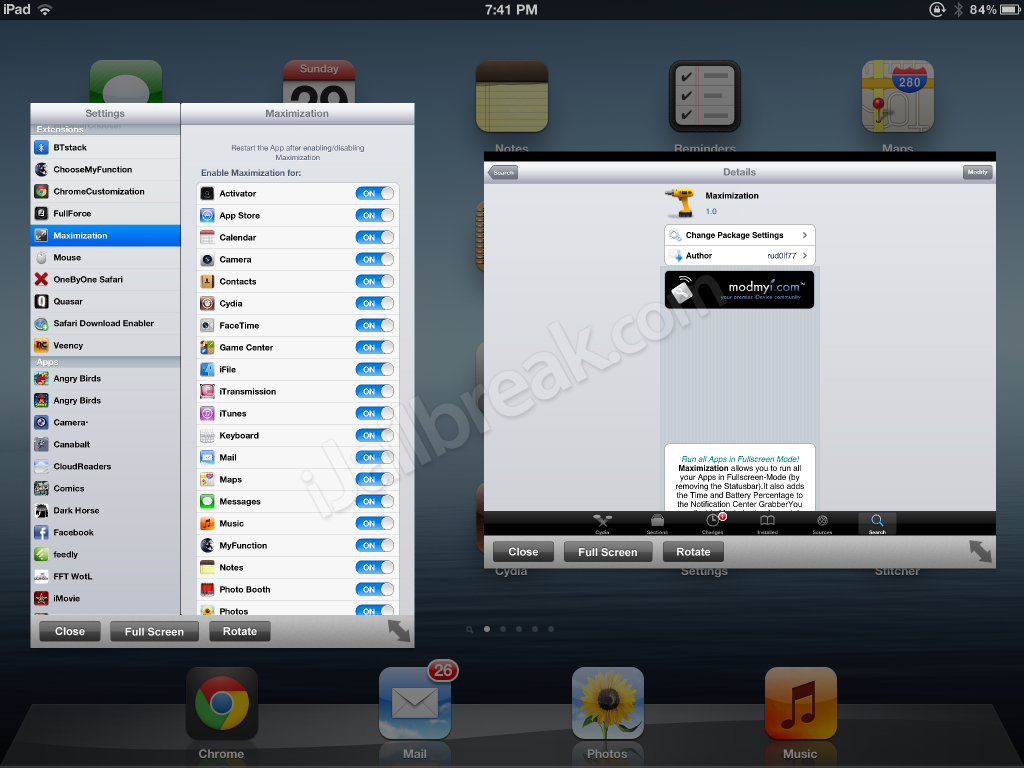1024x768 pixels.
Task: Expand Change Package Settings row
Action: (x=739, y=235)
